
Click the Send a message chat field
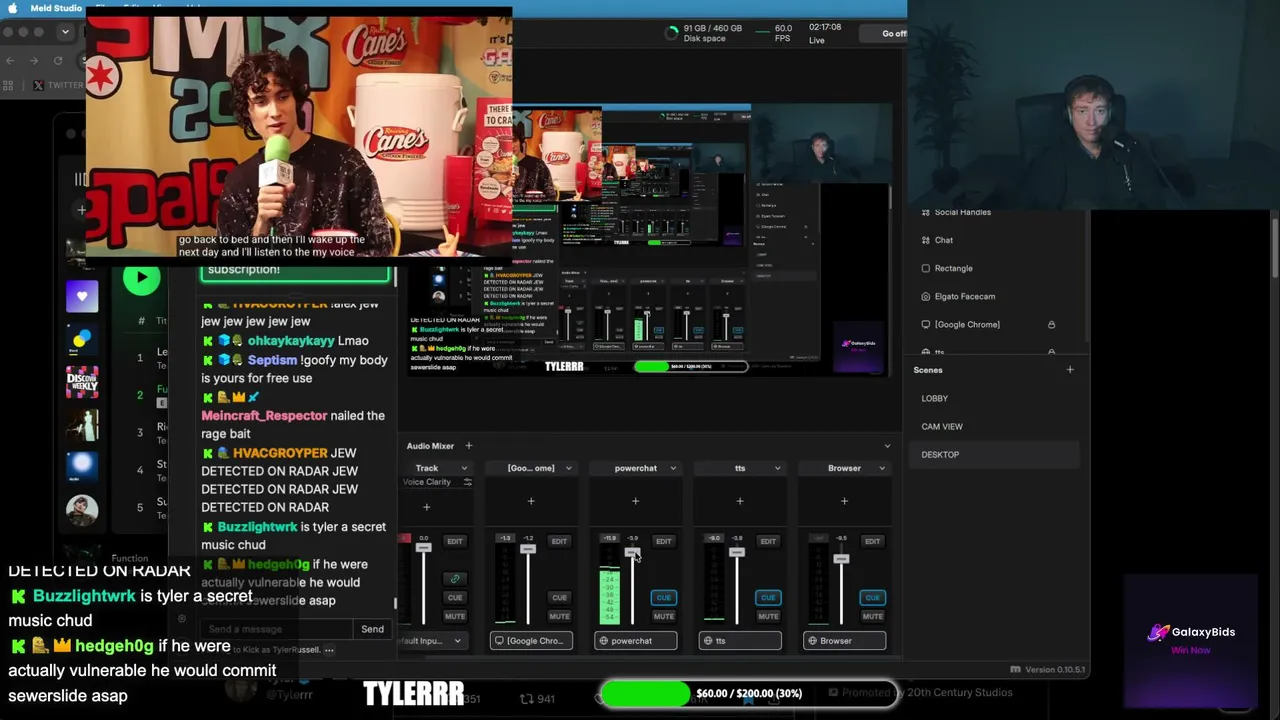point(277,629)
